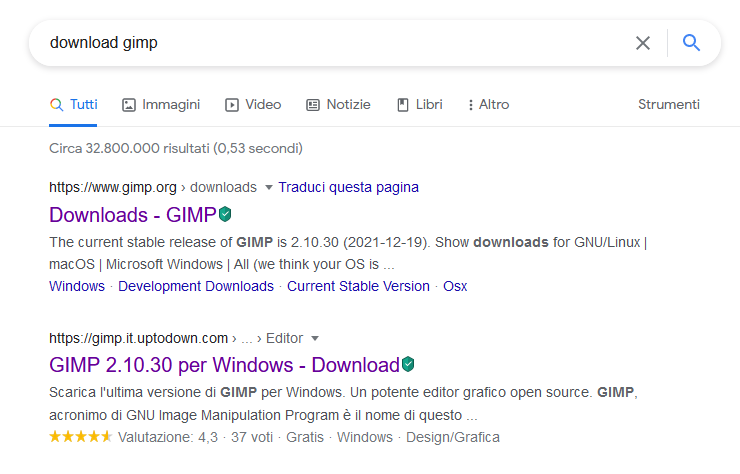The image size is (740, 474).
Task: Switch to the Immagini tab
Action: (161, 104)
